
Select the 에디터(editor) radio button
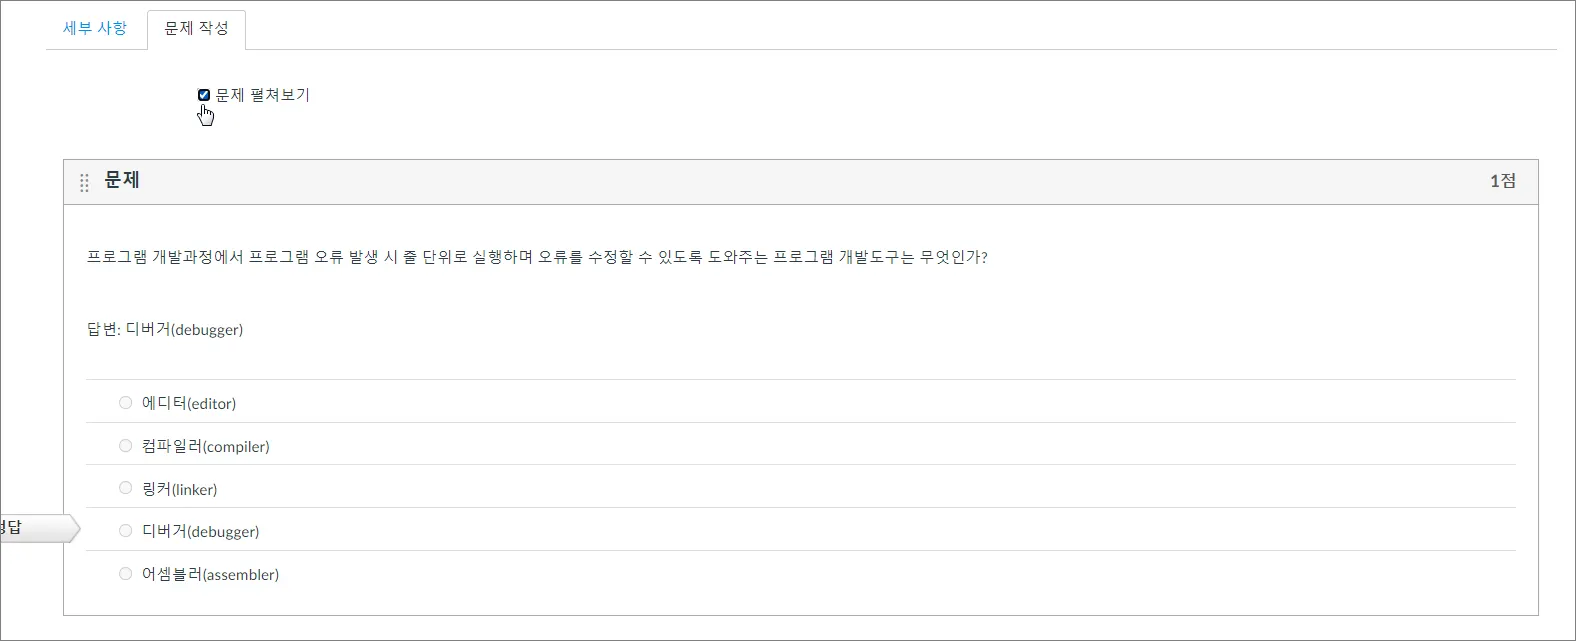[x=125, y=402]
